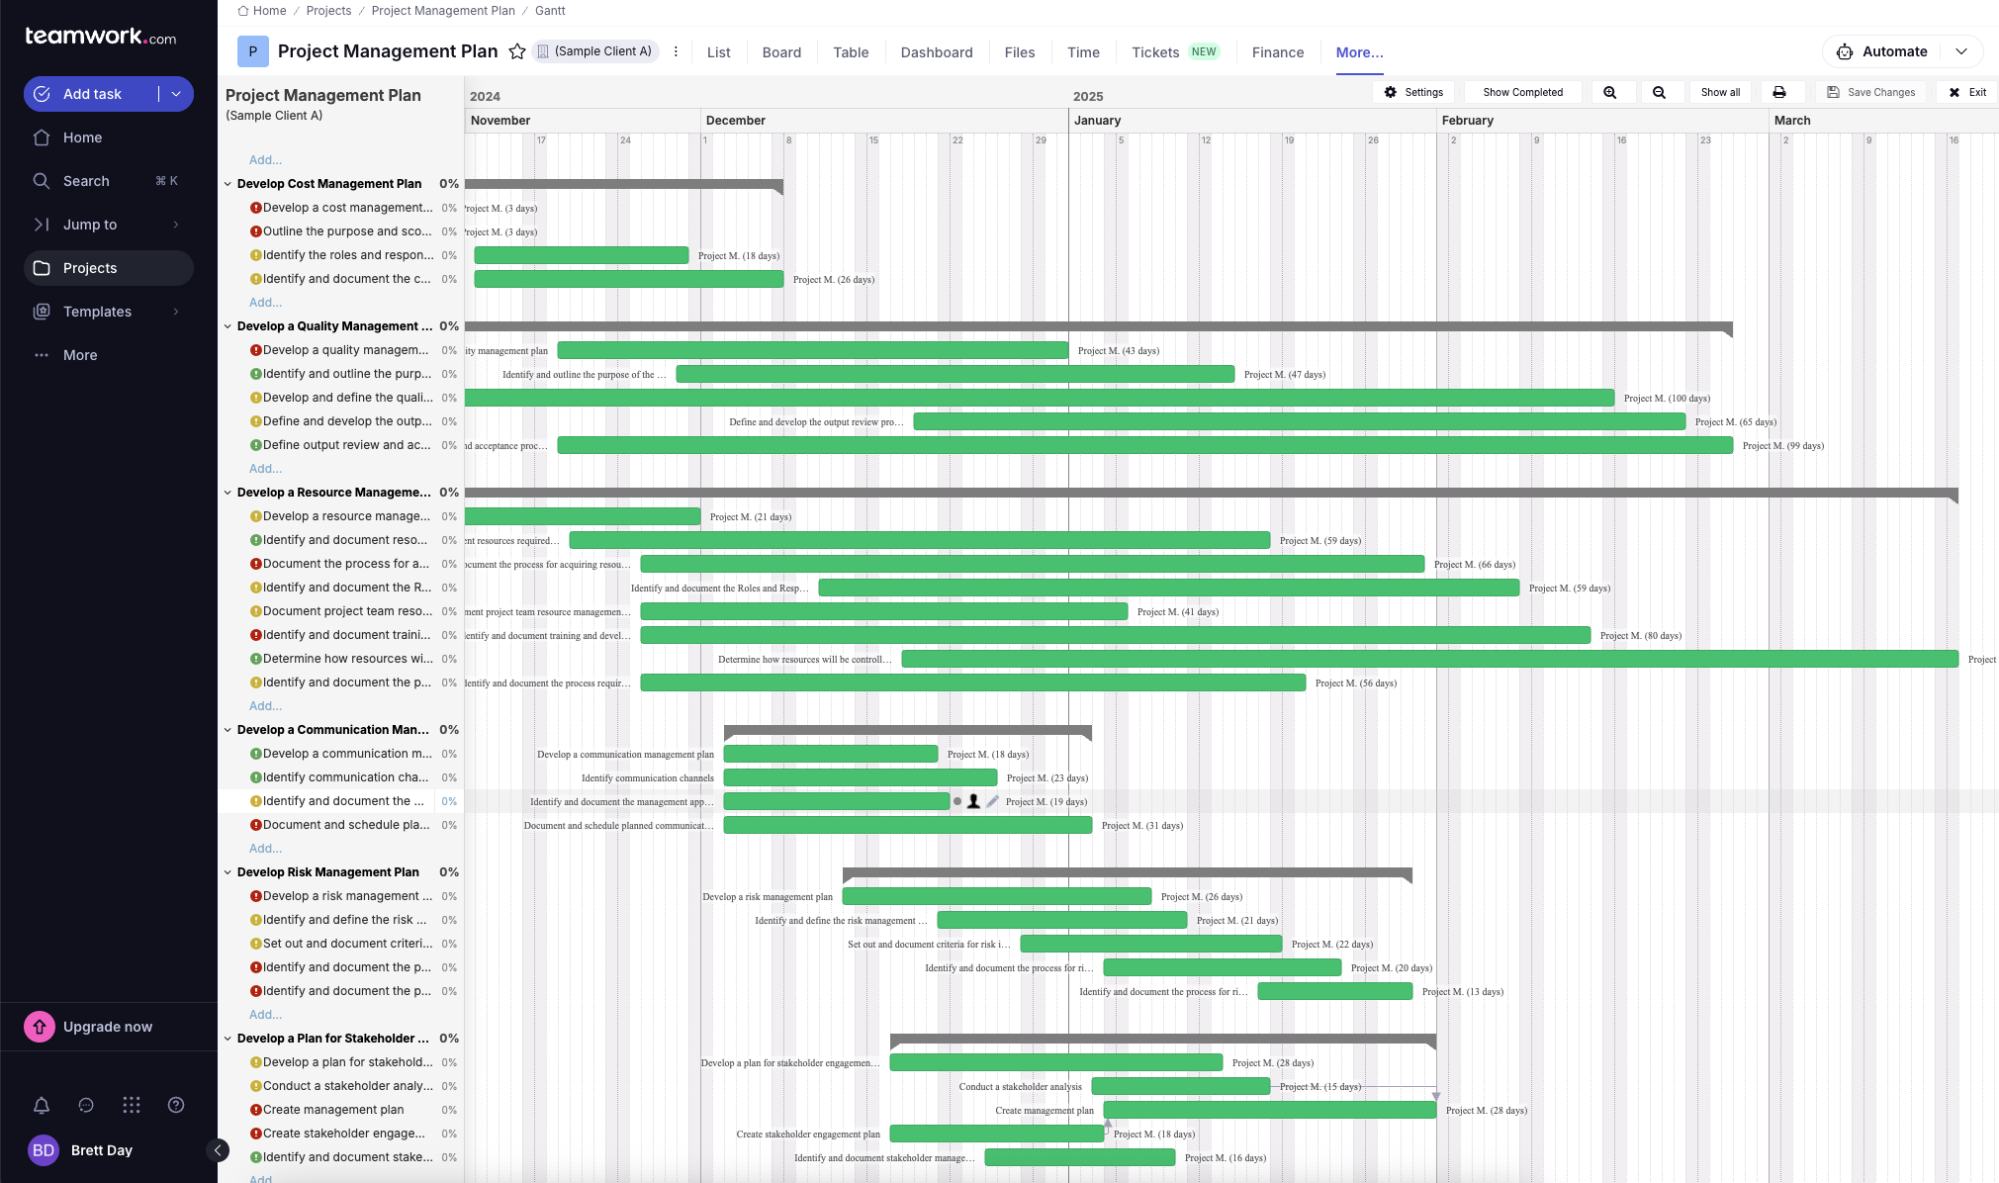Open the help question mark icon
This screenshot has width=1999, height=1183.
176,1105
